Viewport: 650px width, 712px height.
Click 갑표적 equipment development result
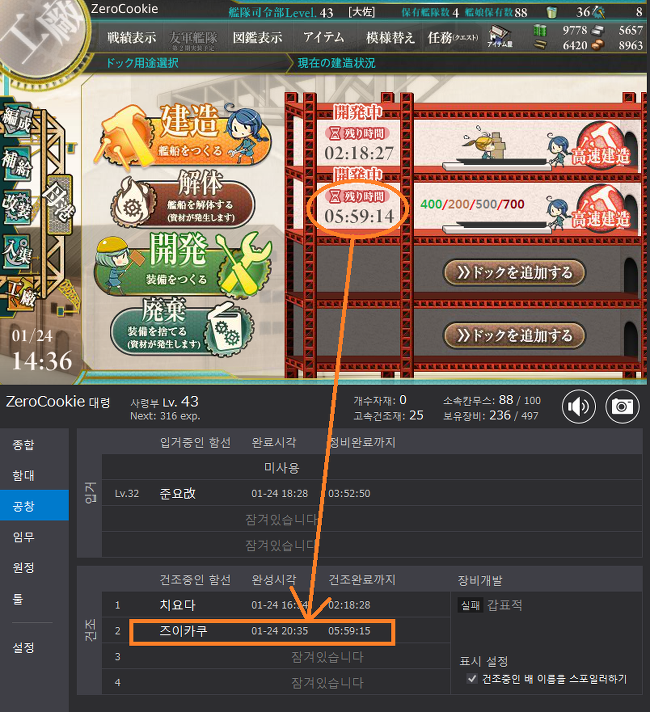pos(504,605)
